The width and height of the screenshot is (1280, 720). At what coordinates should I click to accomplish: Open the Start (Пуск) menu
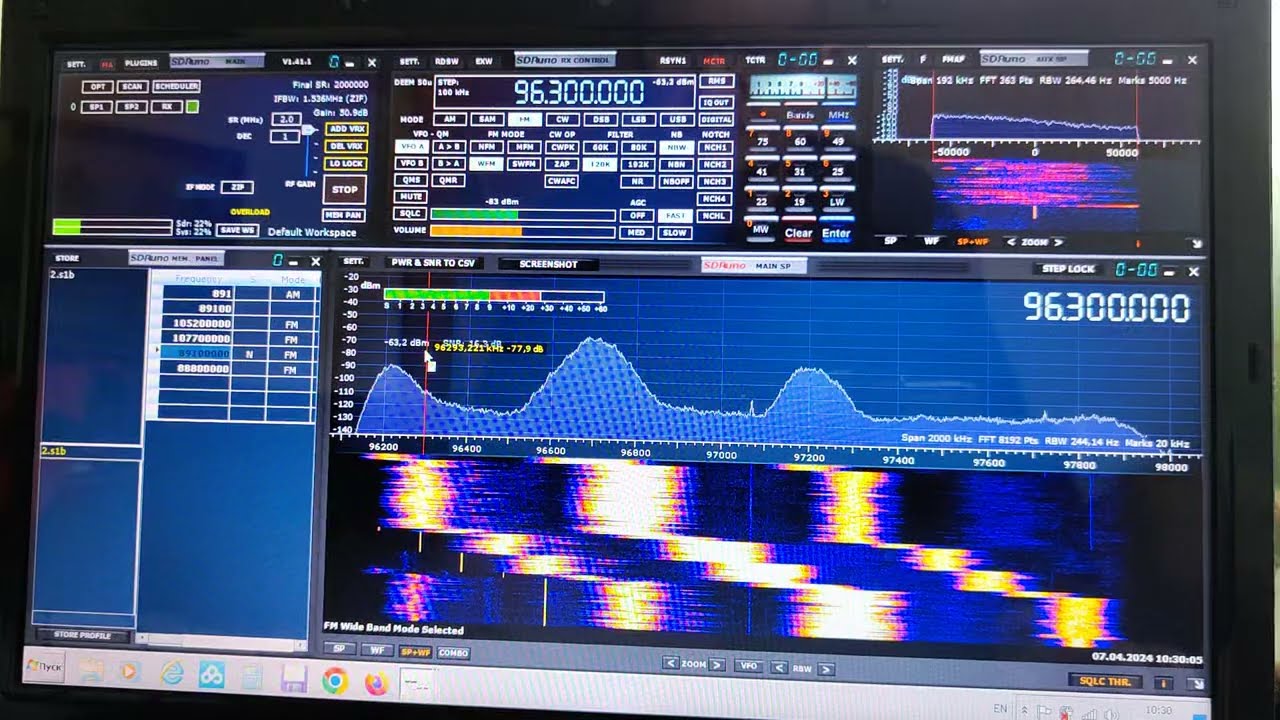44,666
